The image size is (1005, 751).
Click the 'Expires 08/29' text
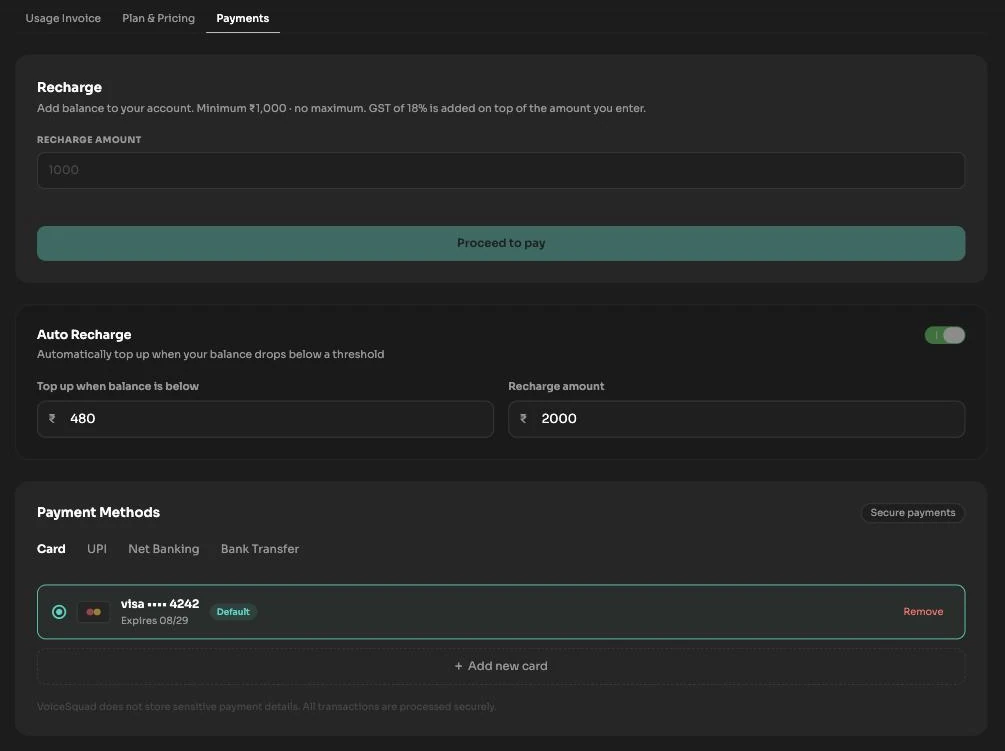(x=154, y=621)
